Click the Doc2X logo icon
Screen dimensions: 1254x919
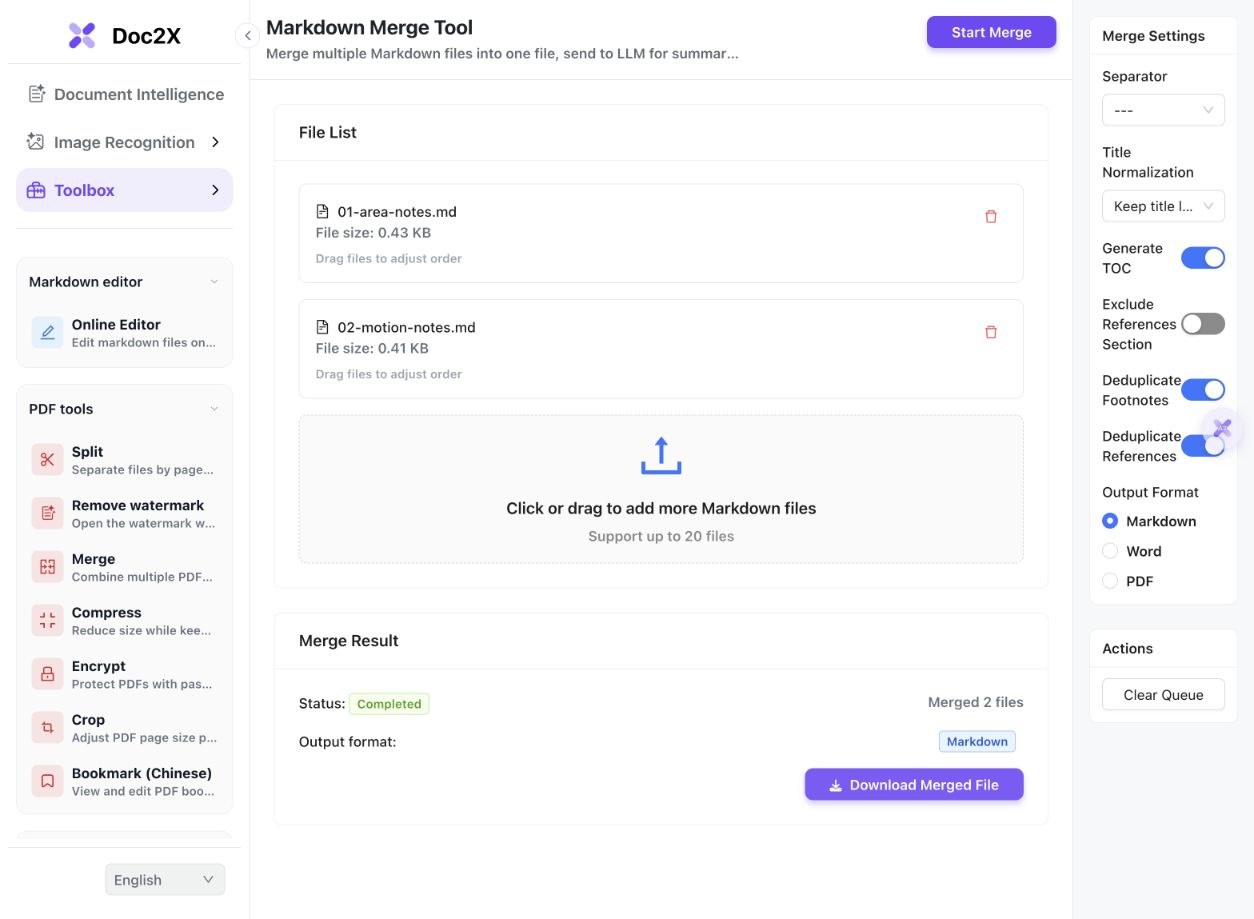pyautogui.click(x=82, y=36)
